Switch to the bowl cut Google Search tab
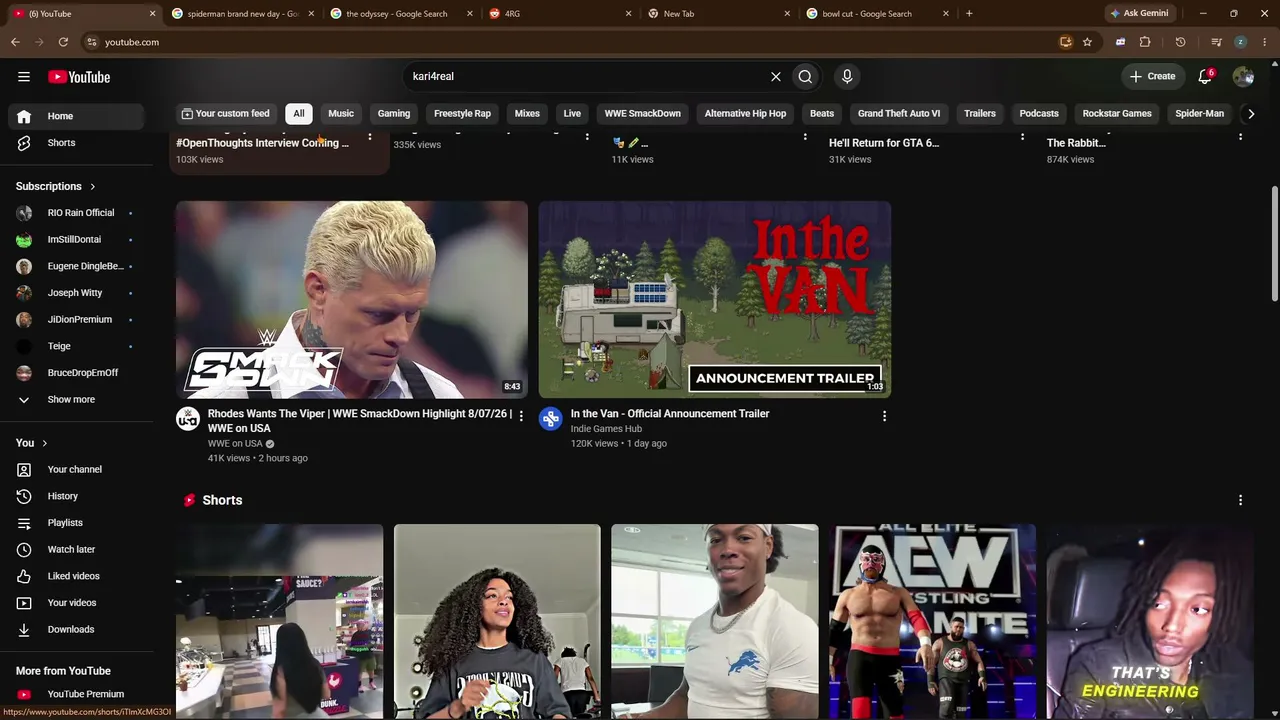The width and height of the screenshot is (1280, 720). [x=875, y=14]
